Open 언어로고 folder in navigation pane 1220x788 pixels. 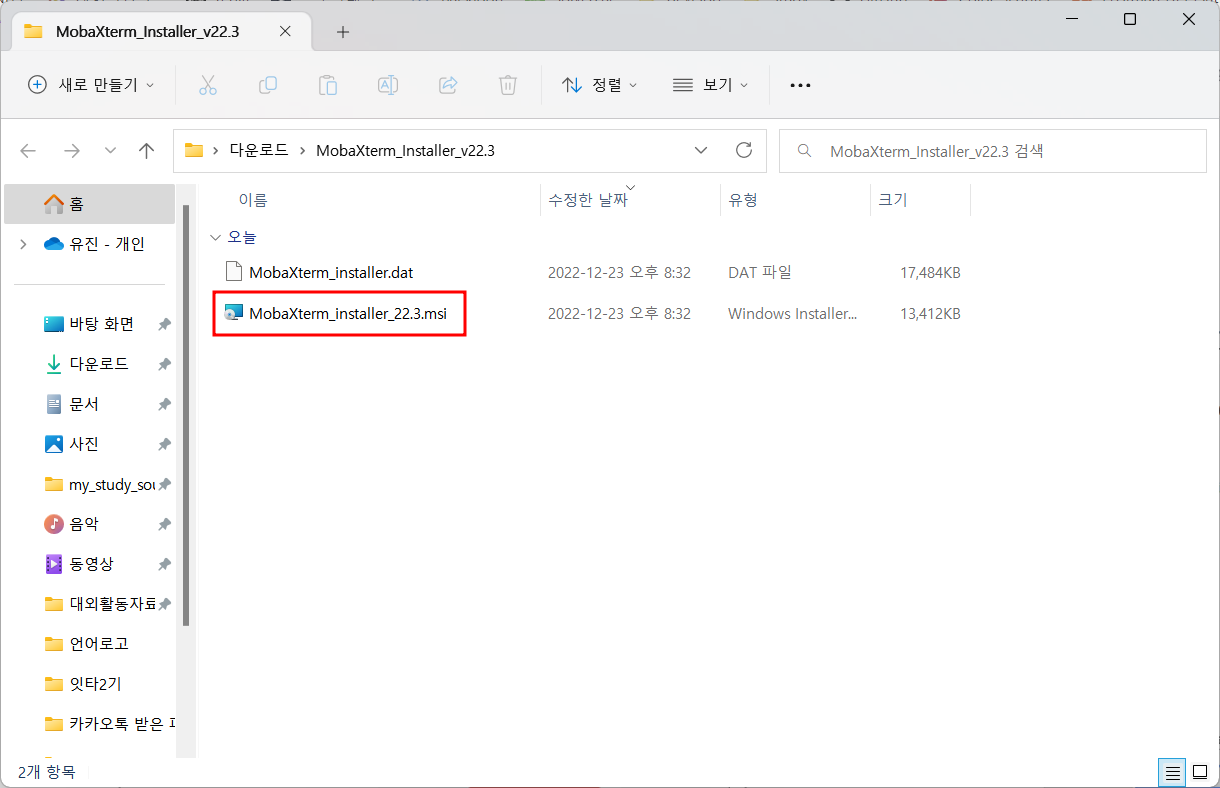click(98, 644)
